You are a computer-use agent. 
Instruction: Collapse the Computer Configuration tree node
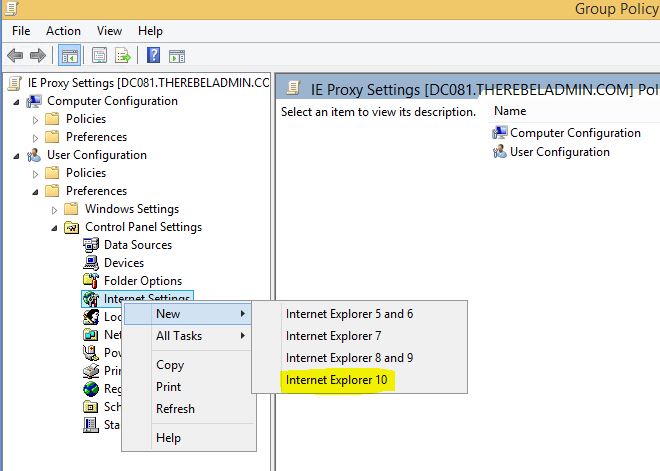(x=16, y=102)
